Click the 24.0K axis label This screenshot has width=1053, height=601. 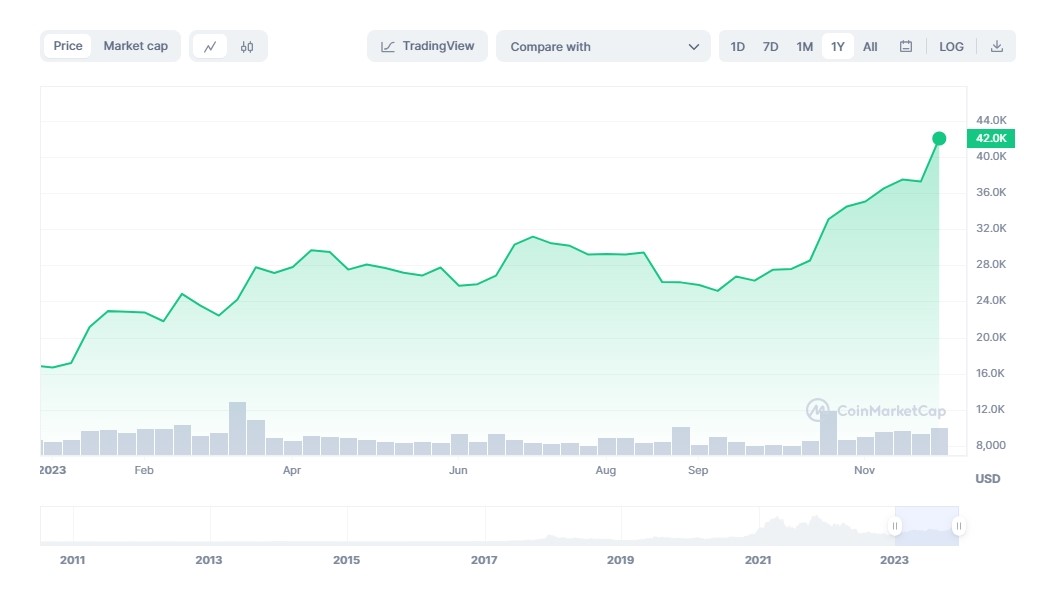991,300
